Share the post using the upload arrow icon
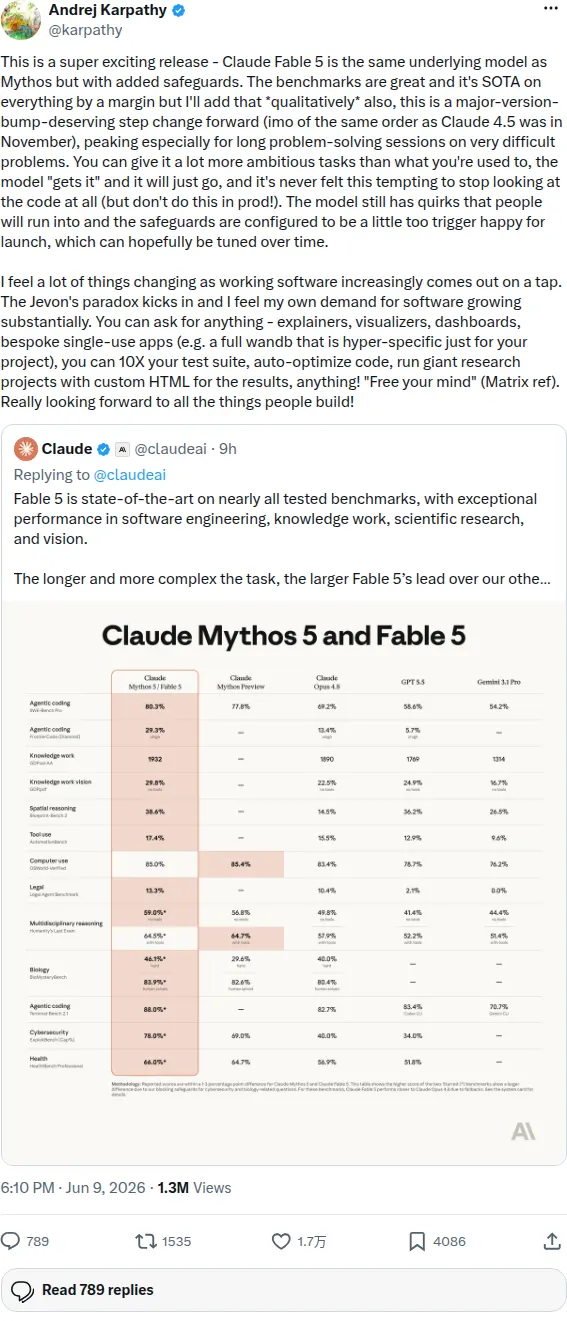The height and width of the screenshot is (1321, 567). coord(551,1241)
